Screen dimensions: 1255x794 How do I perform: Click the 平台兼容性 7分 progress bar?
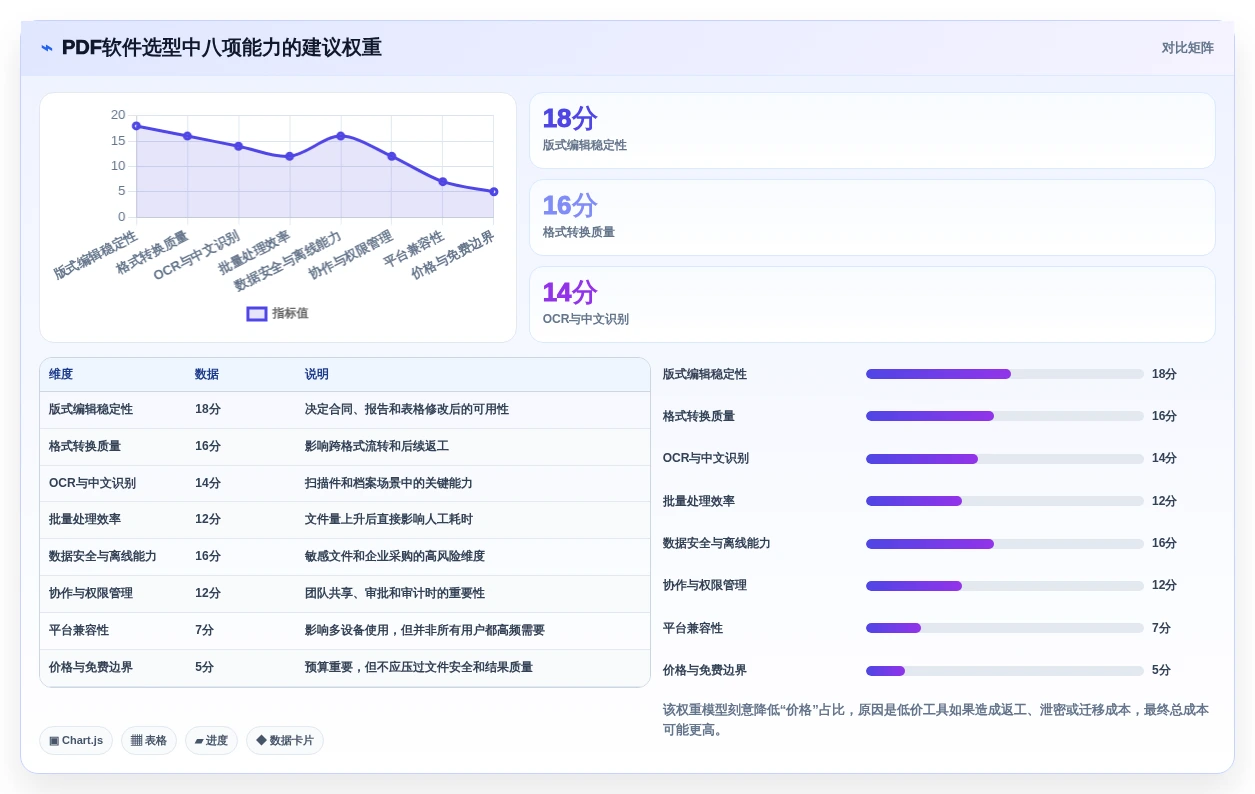pyautogui.click(x=1005, y=628)
